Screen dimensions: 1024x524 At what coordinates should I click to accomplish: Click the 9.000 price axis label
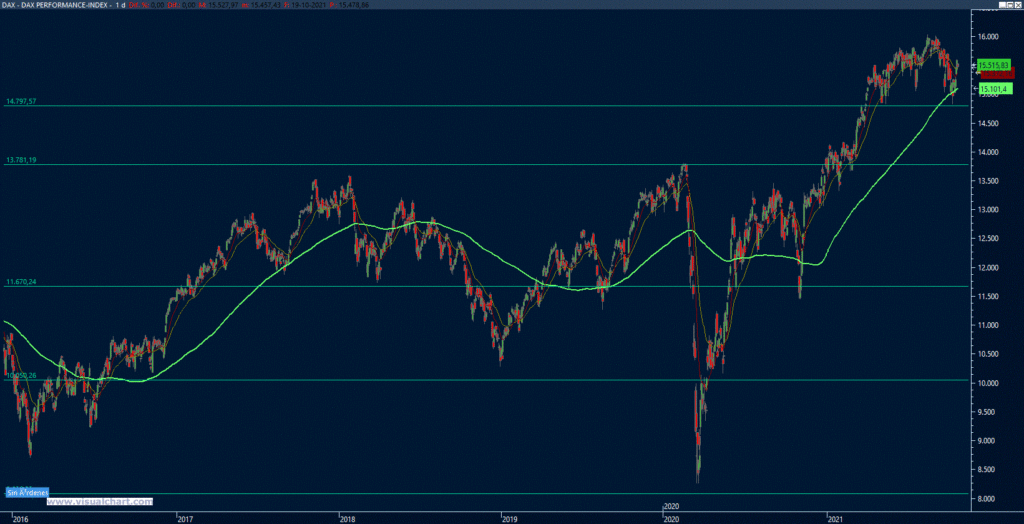pos(987,441)
